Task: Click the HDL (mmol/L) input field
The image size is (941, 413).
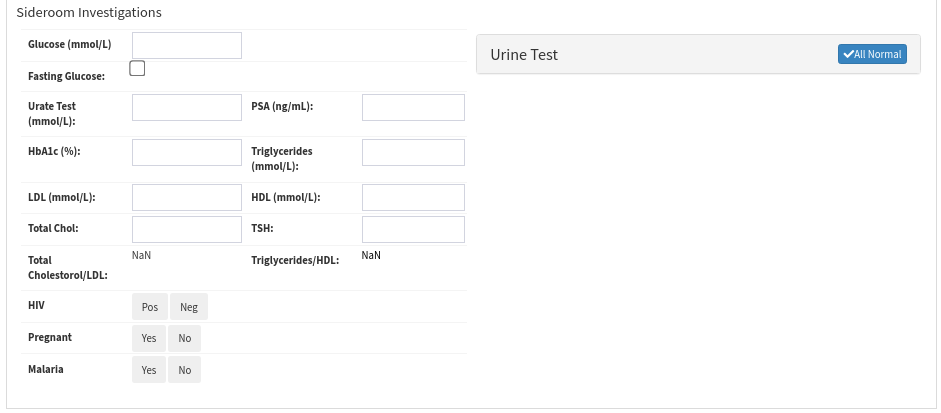Action: pos(413,197)
